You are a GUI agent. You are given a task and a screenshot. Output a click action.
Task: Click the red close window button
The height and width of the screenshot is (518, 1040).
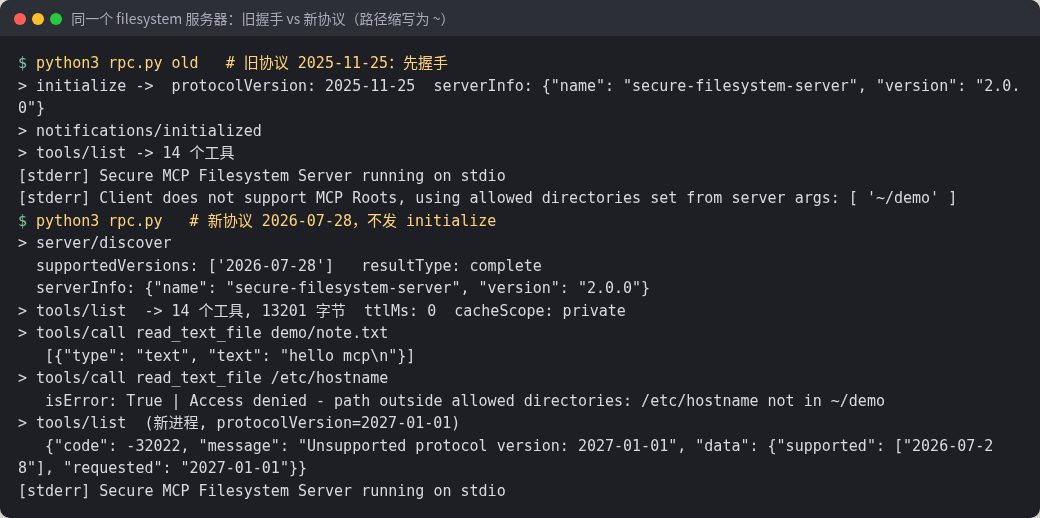[20, 19]
